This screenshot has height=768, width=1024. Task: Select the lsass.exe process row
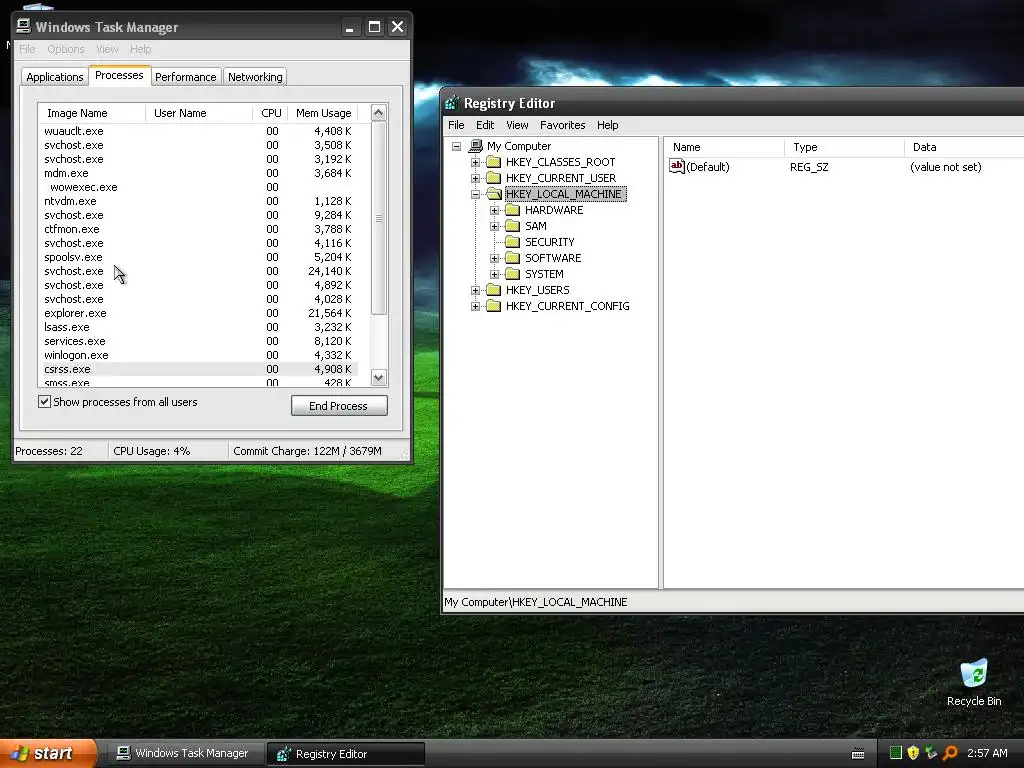pos(199,327)
